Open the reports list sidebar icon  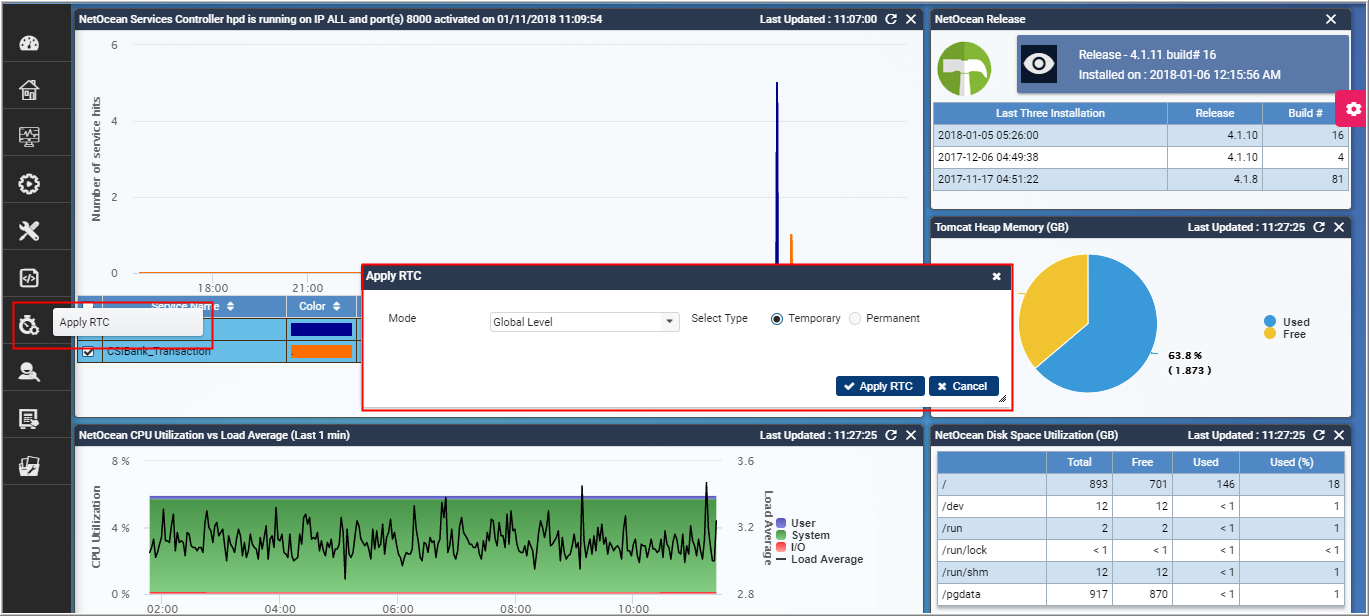[29, 419]
